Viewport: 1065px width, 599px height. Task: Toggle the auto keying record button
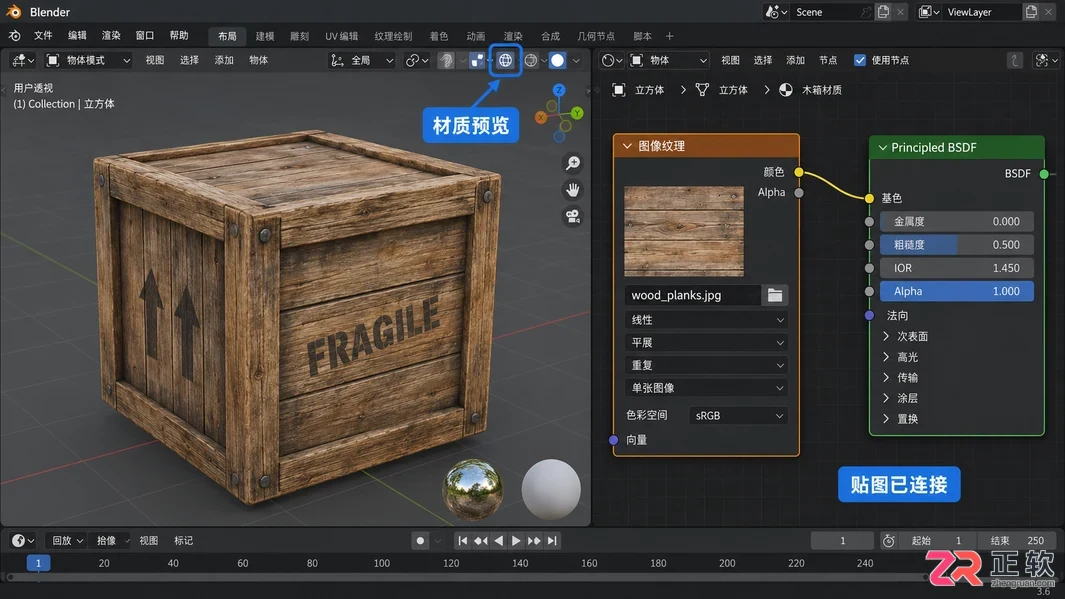click(420, 541)
